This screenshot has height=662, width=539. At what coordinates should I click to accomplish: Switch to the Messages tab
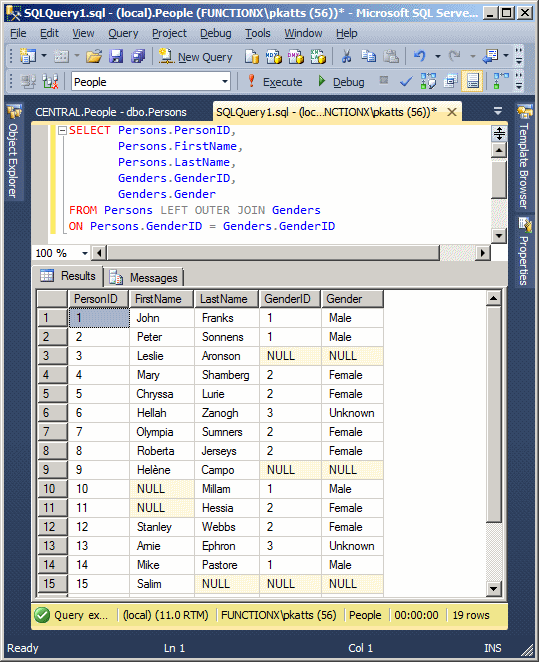[144, 278]
